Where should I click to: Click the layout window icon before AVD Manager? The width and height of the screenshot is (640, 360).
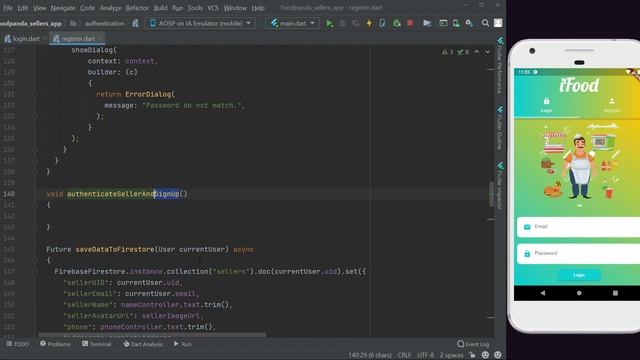(x=443, y=23)
